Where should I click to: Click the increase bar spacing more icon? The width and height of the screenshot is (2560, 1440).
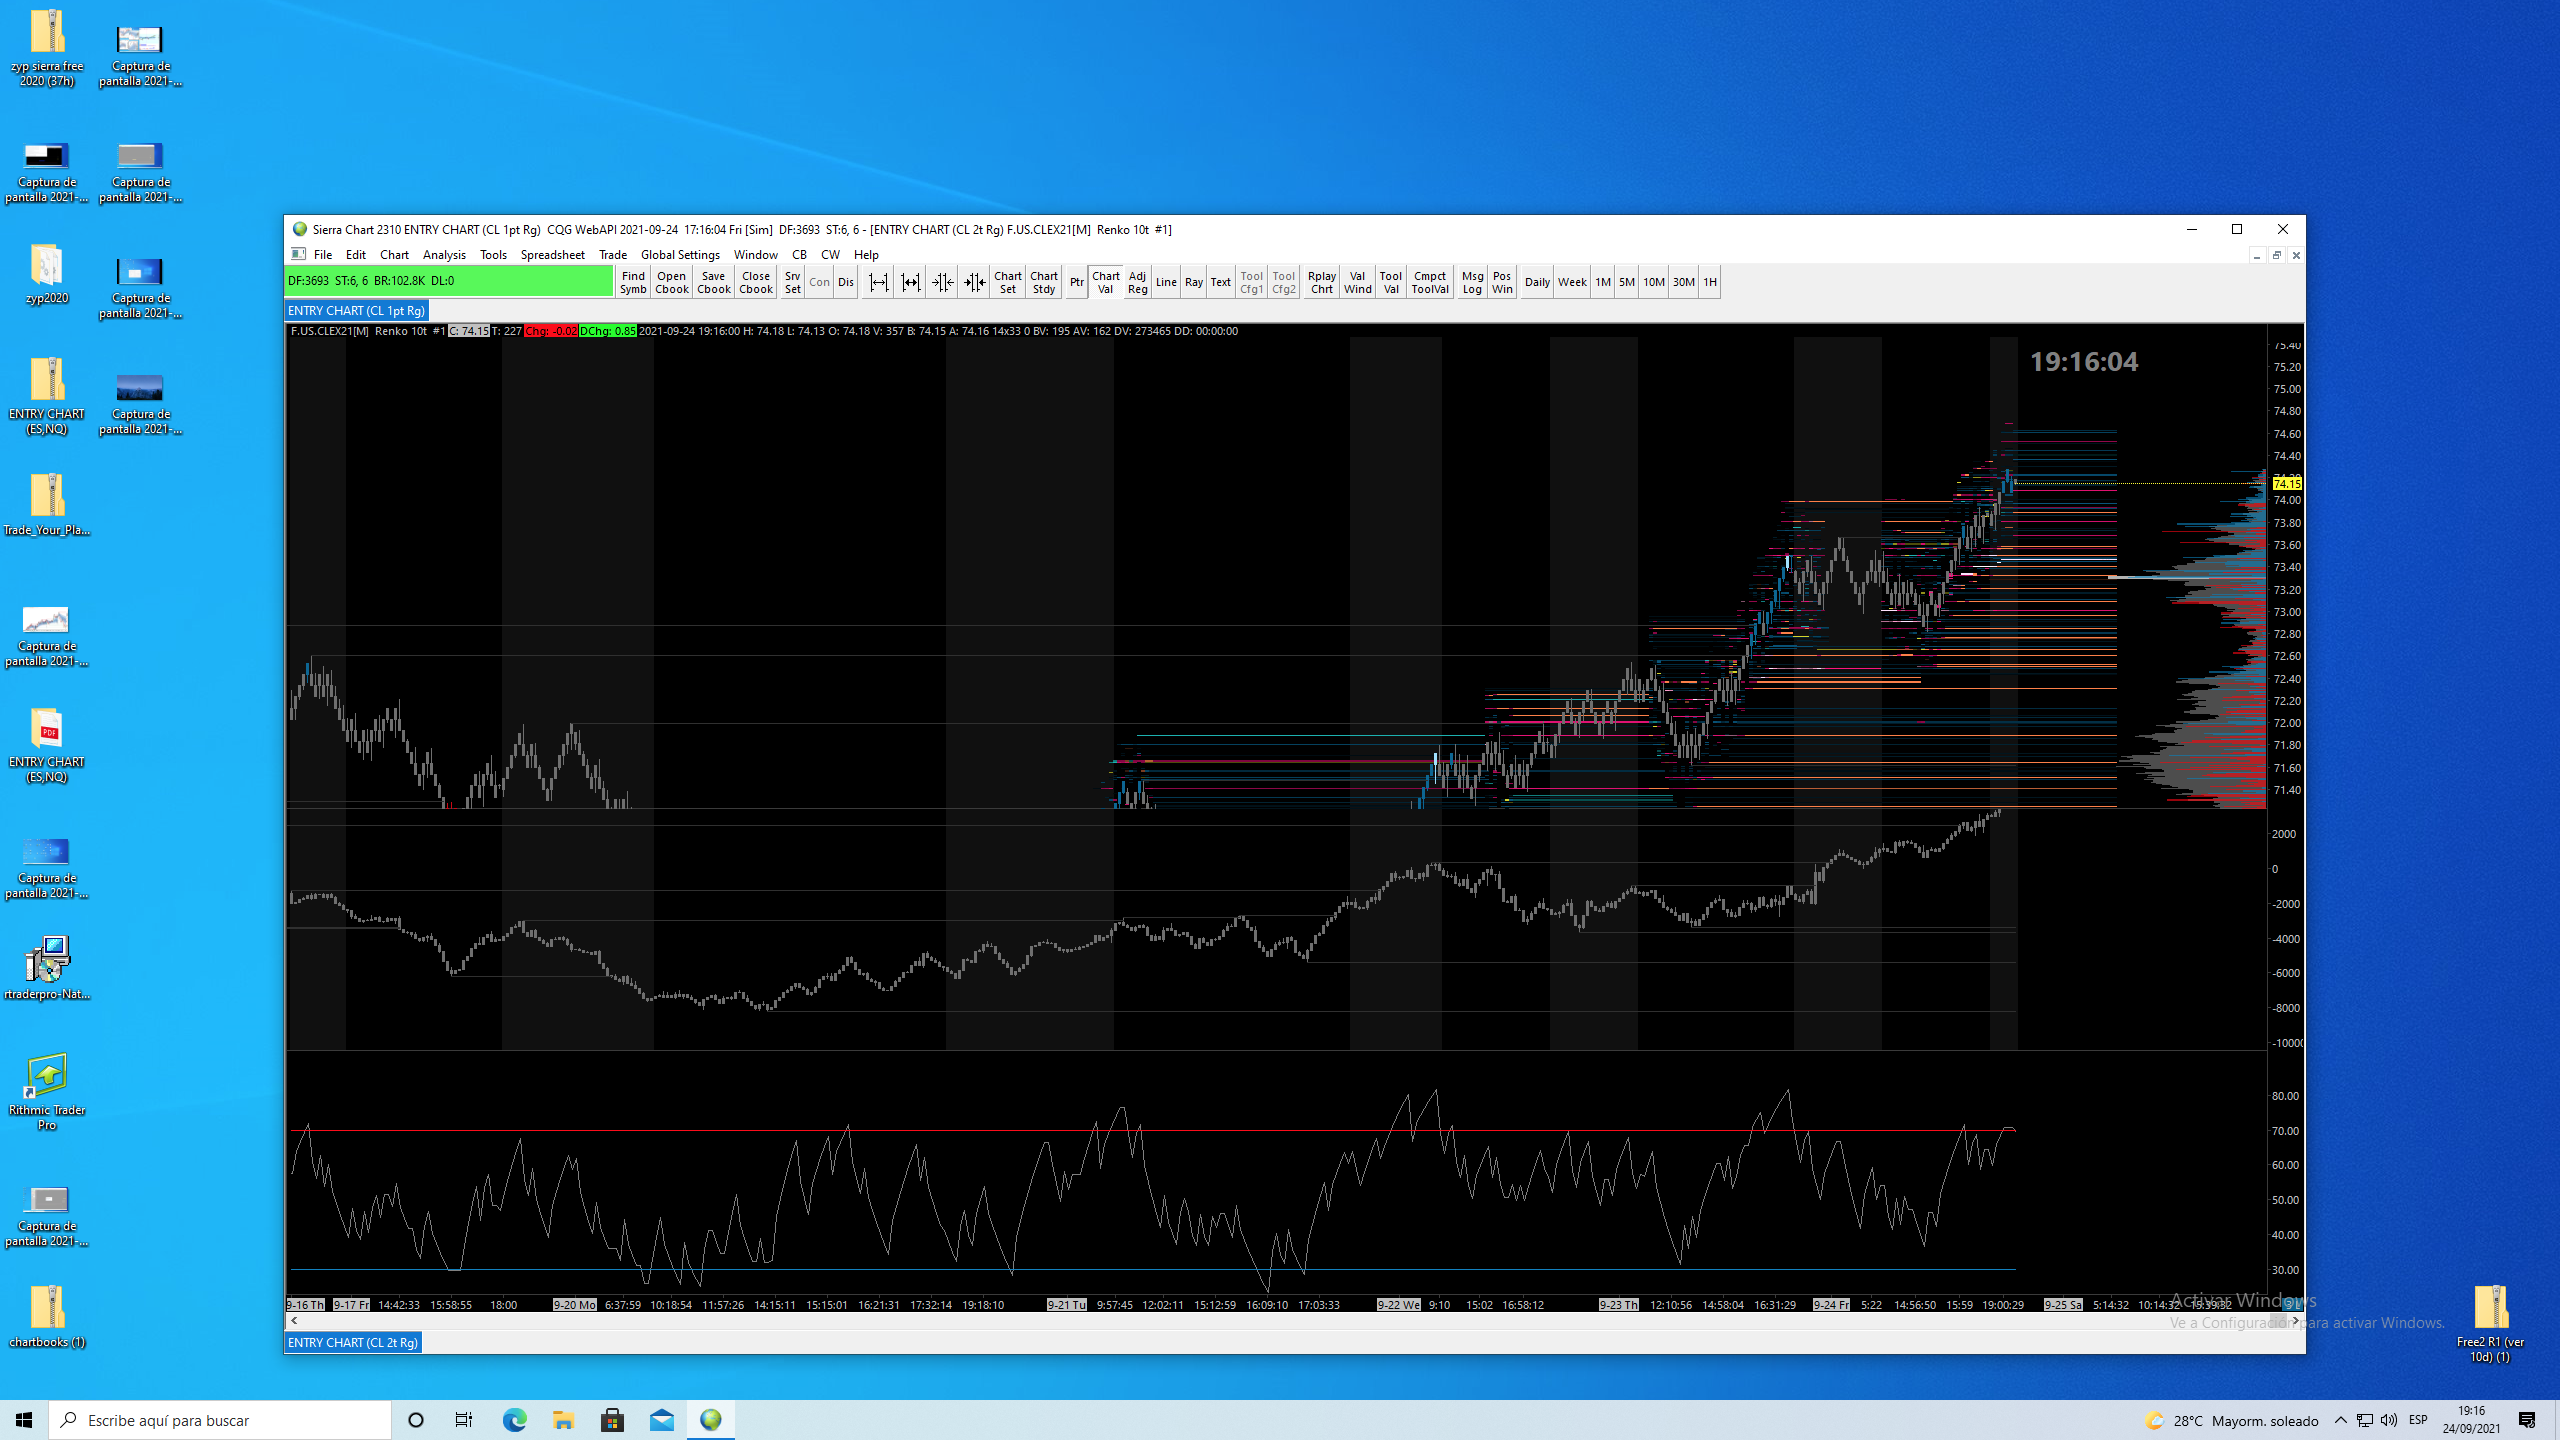[x=910, y=283]
